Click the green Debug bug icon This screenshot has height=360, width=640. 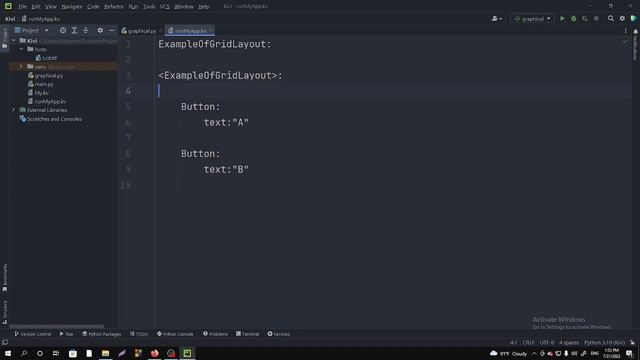click(x=573, y=19)
